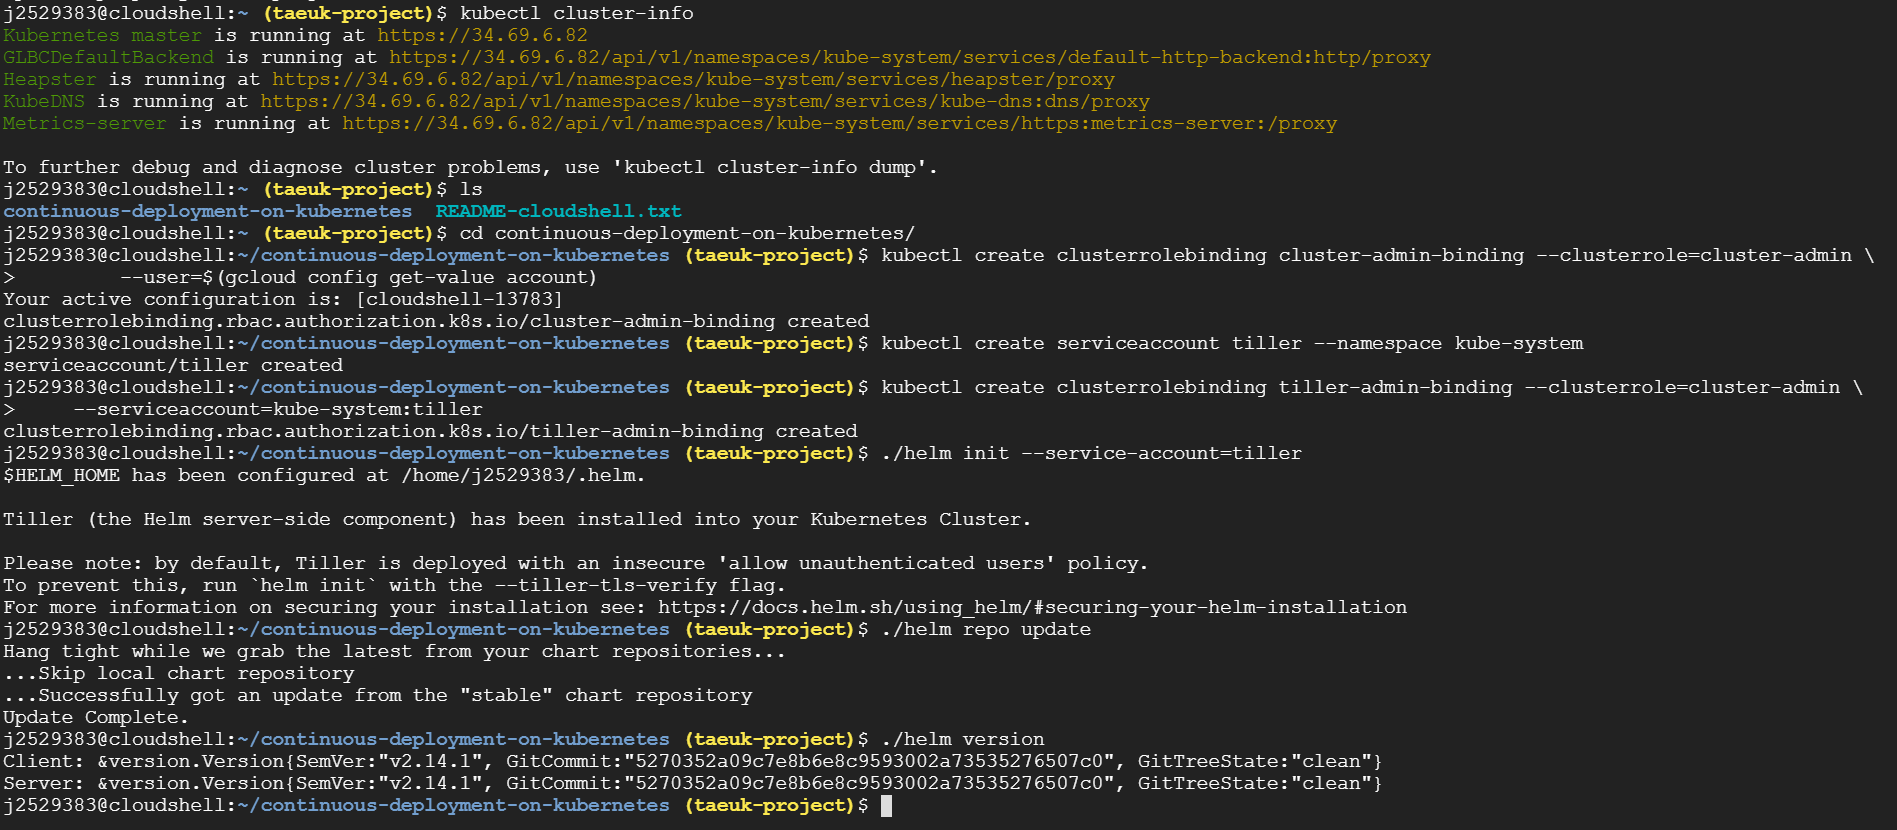
Task: Open the KubeDNS kube-dns proxy URL
Action: (x=705, y=101)
